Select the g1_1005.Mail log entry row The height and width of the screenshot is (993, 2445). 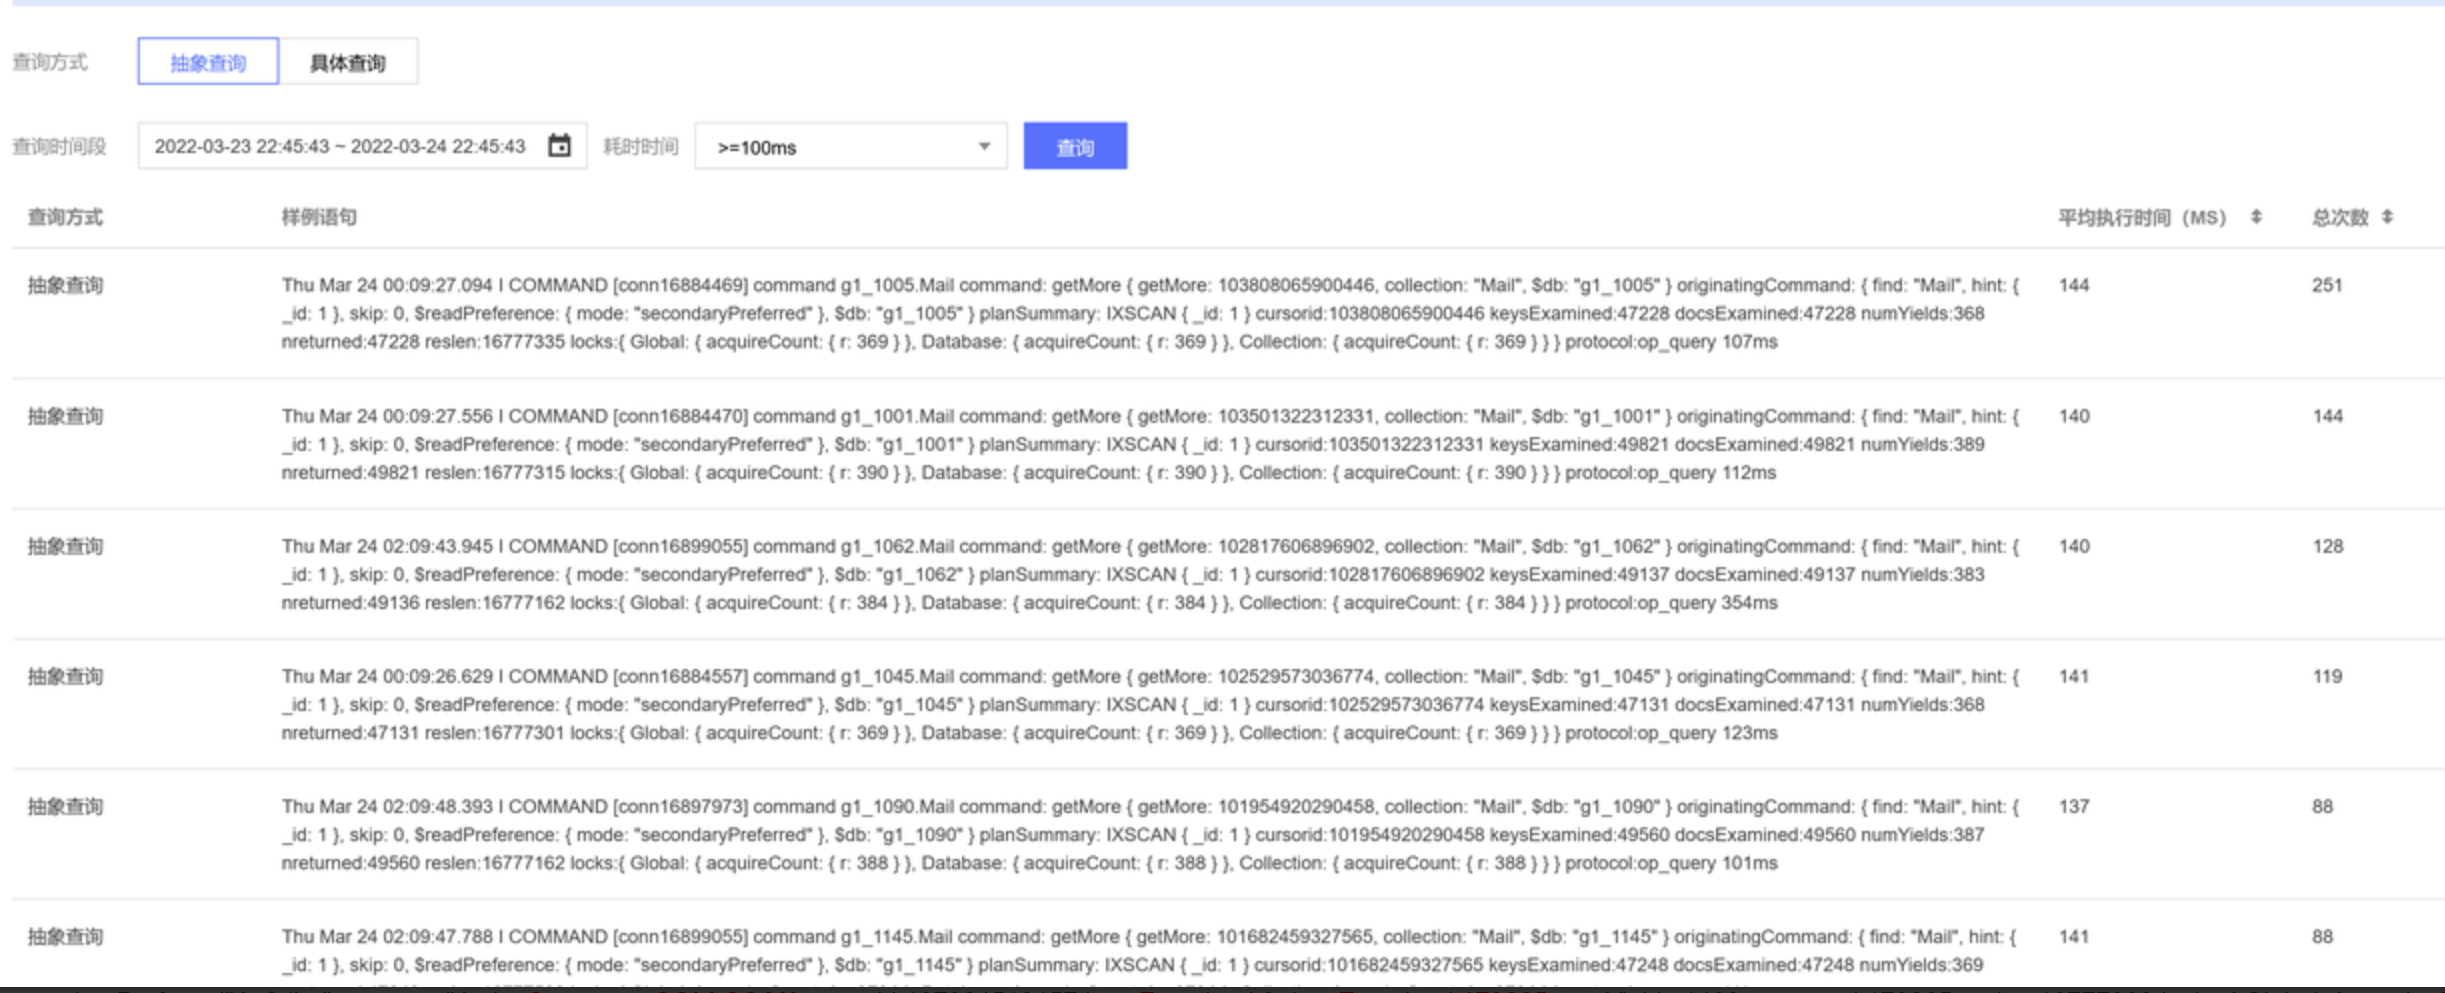[1148, 313]
